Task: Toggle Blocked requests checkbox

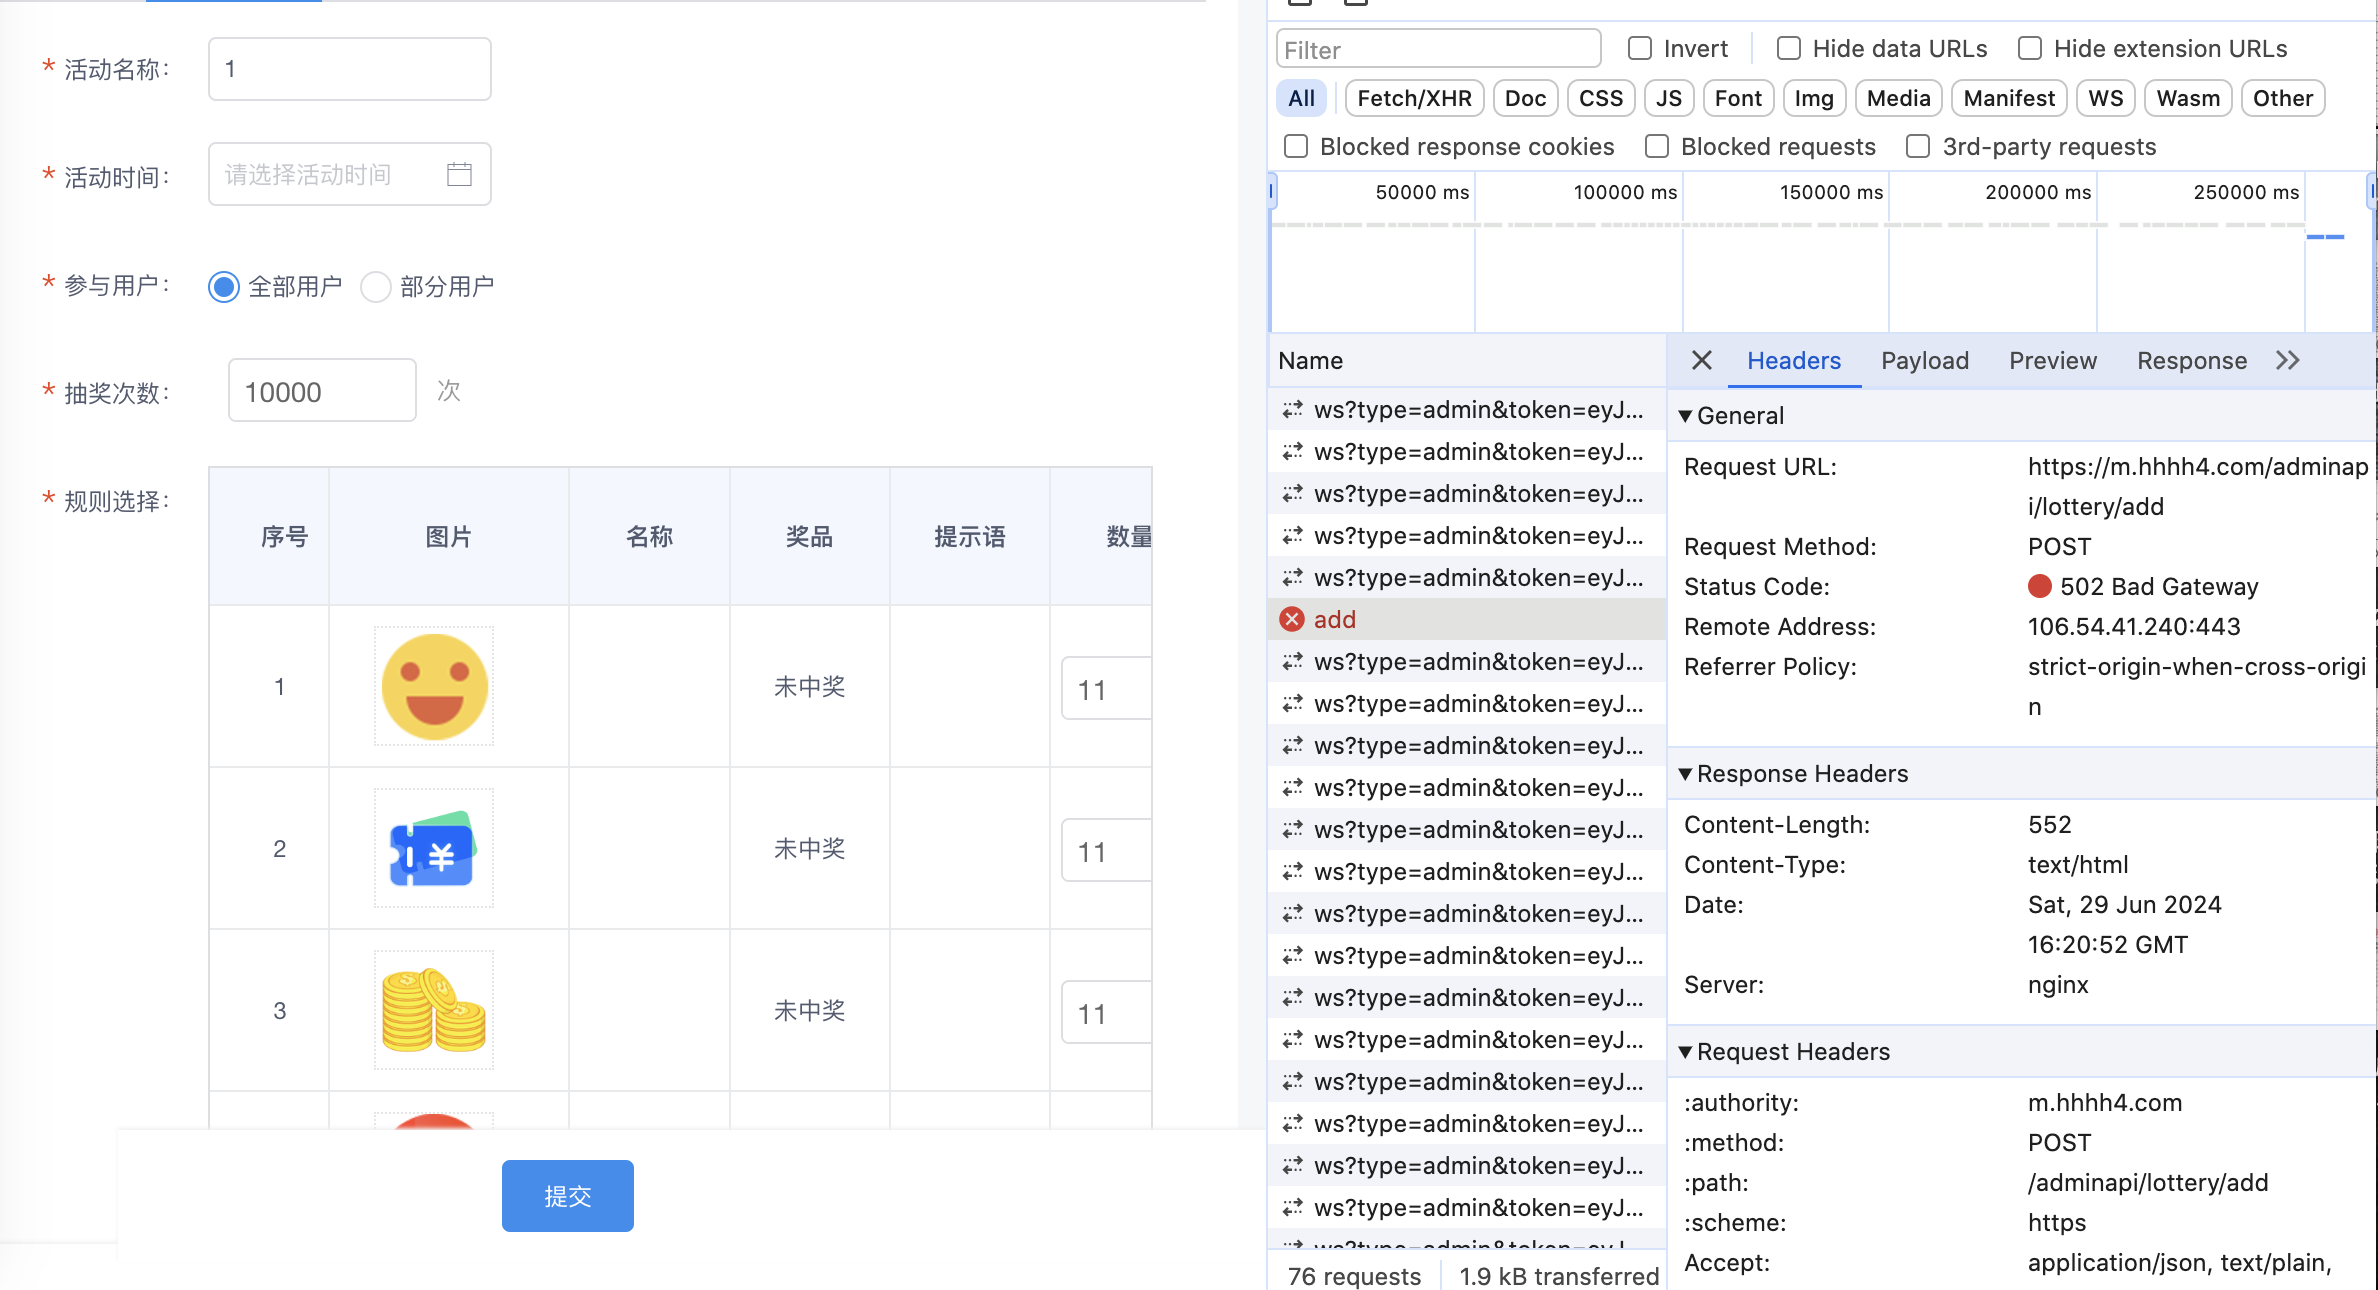Action: click(1657, 146)
